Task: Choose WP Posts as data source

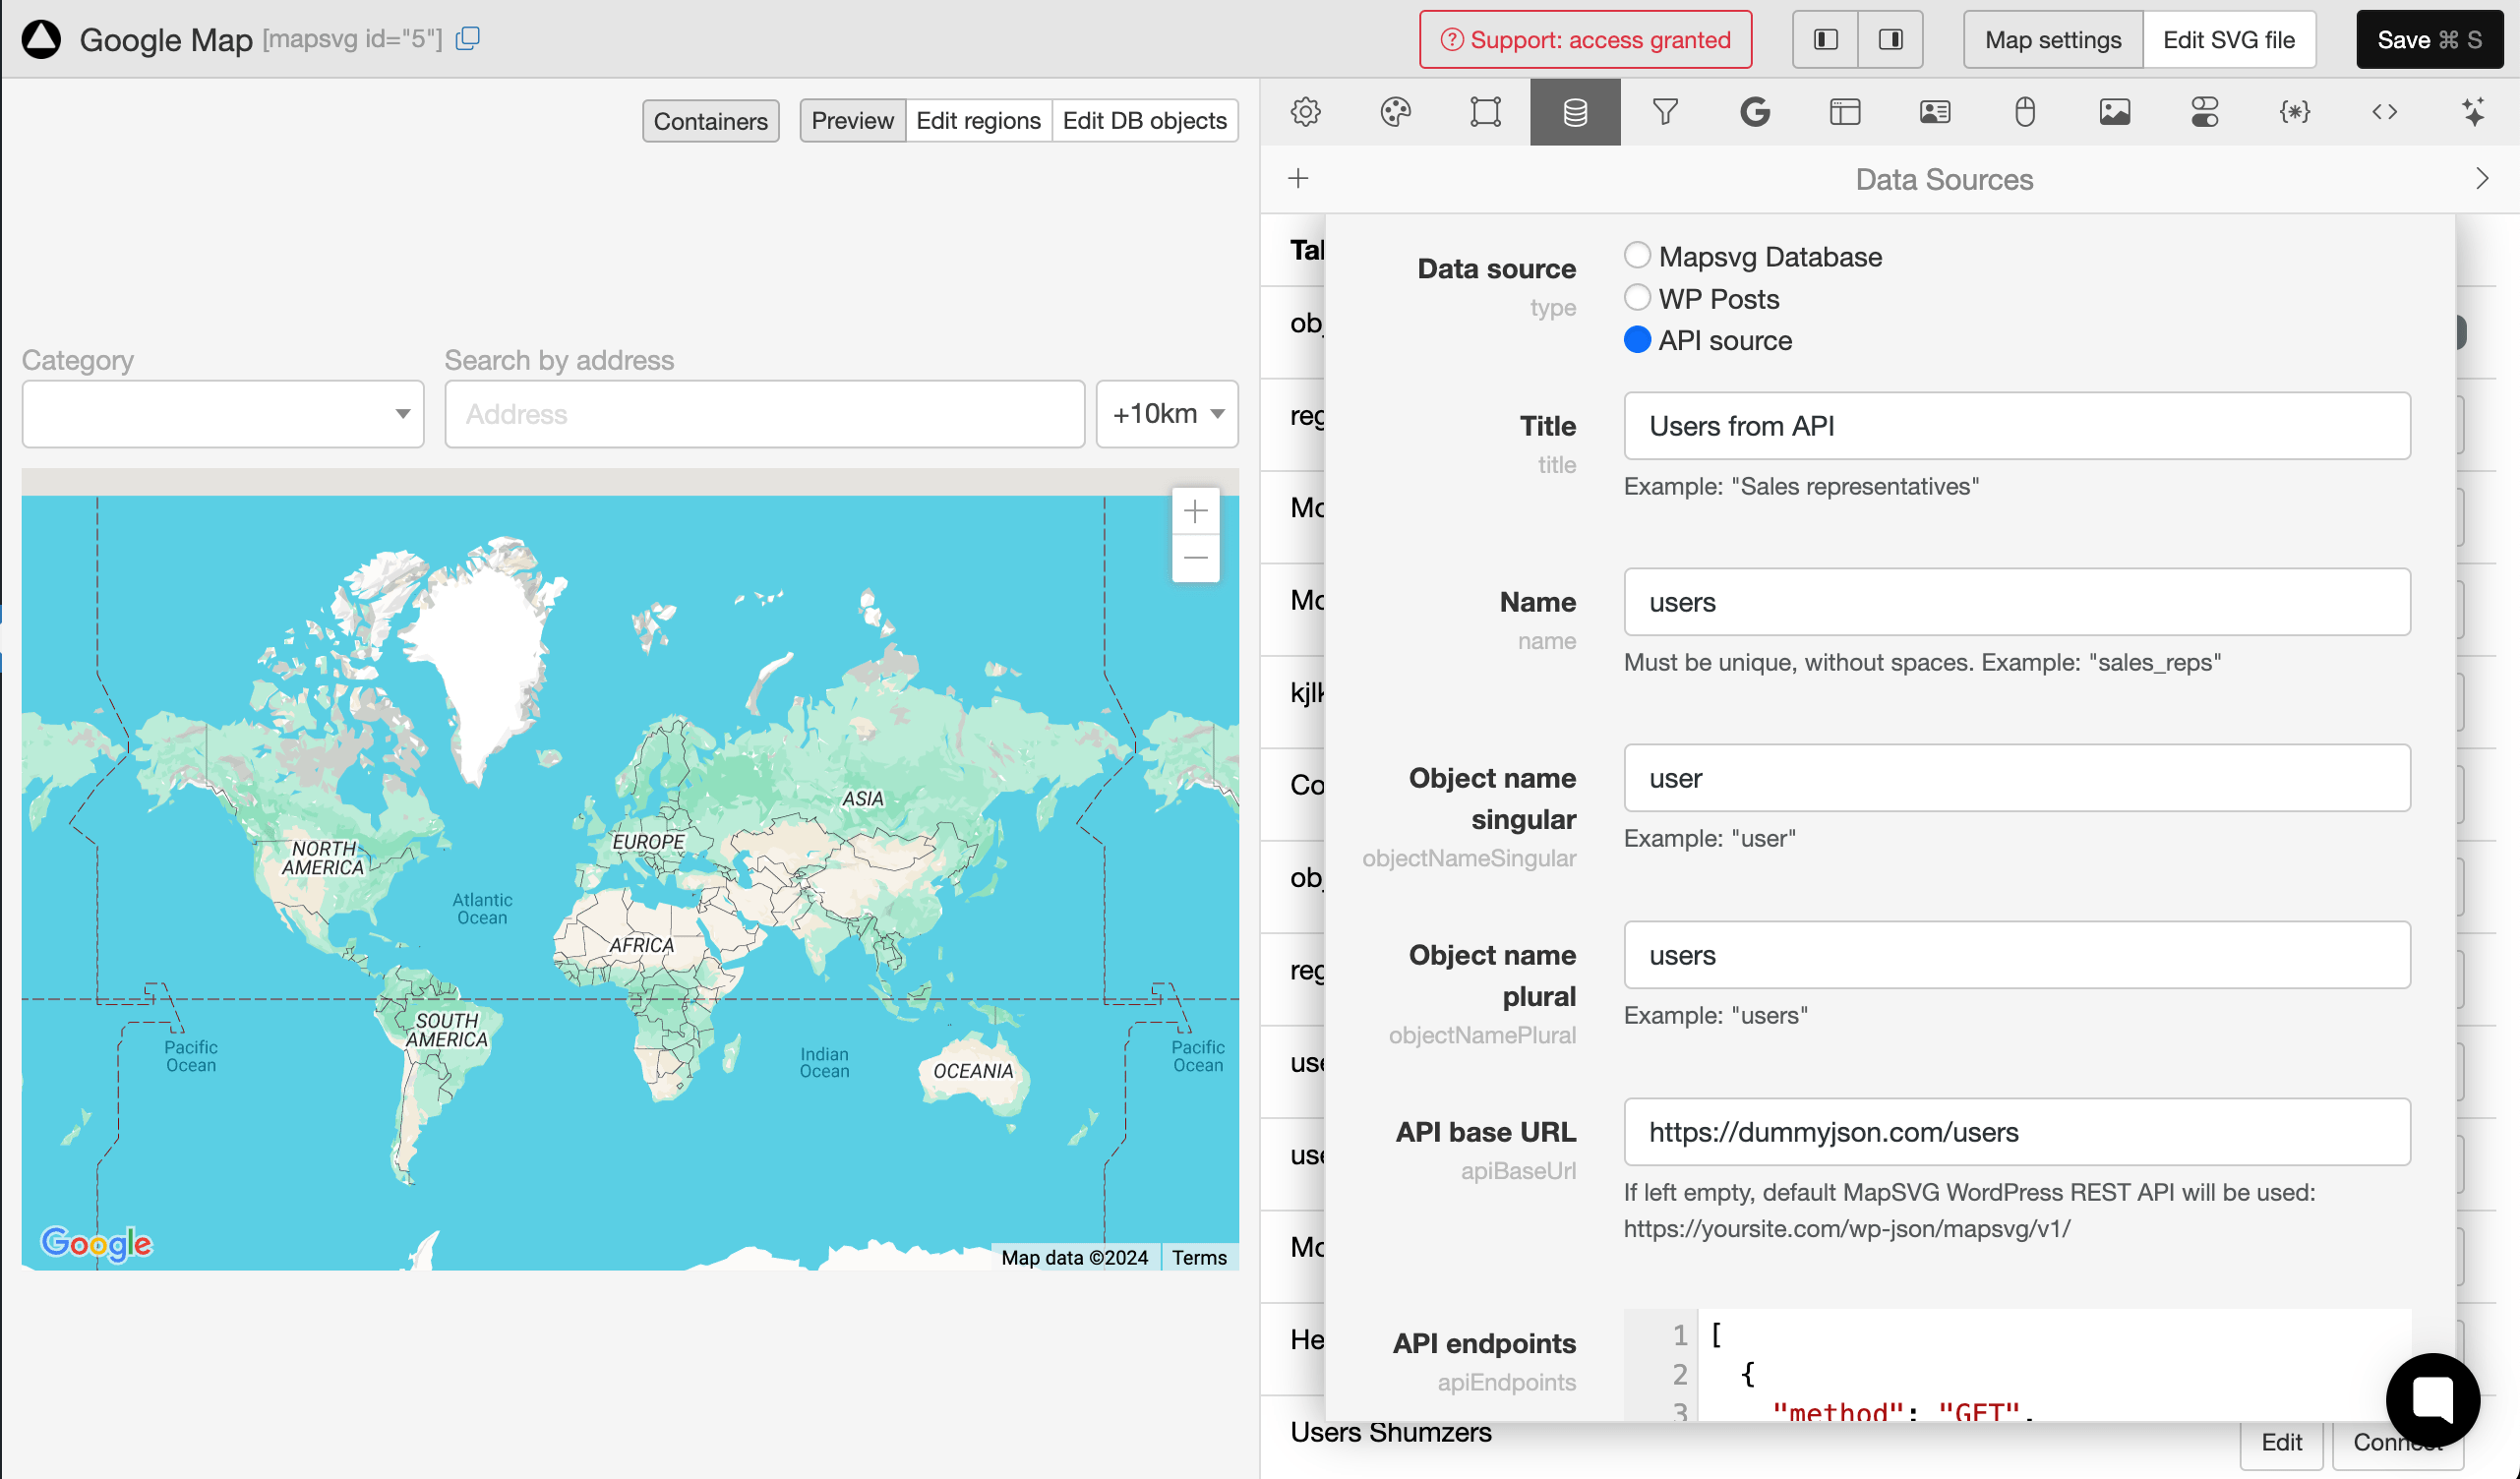Action: [x=1637, y=298]
